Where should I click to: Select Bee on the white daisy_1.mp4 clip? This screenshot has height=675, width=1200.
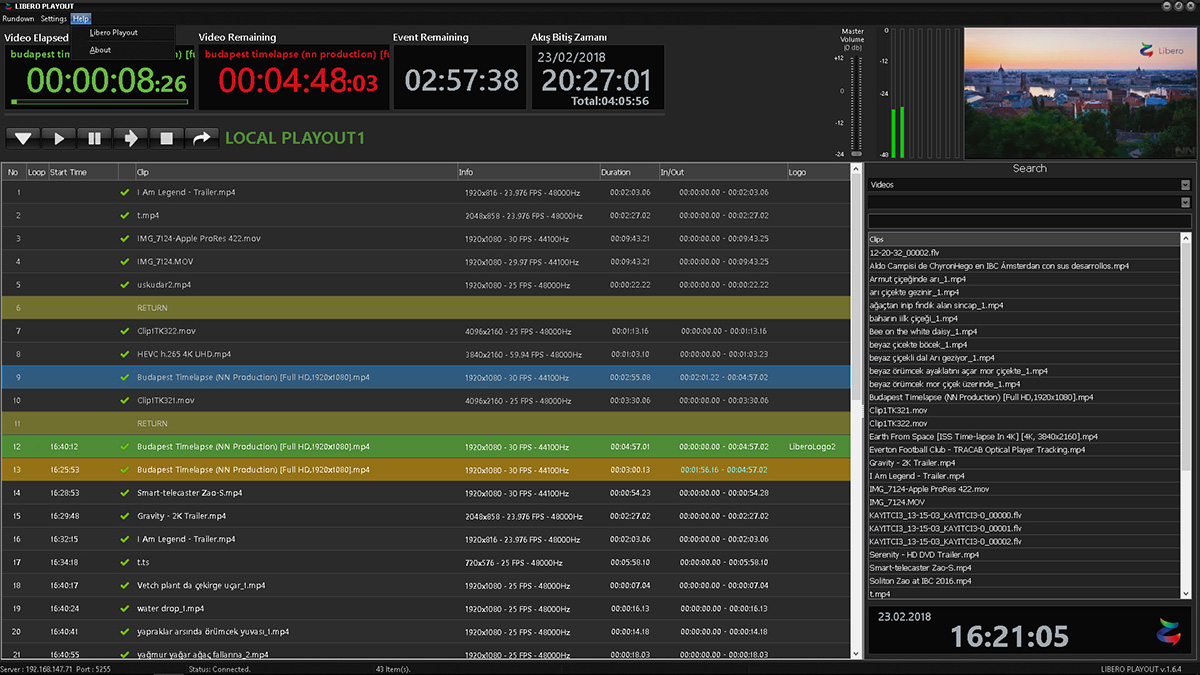[1024, 331]
